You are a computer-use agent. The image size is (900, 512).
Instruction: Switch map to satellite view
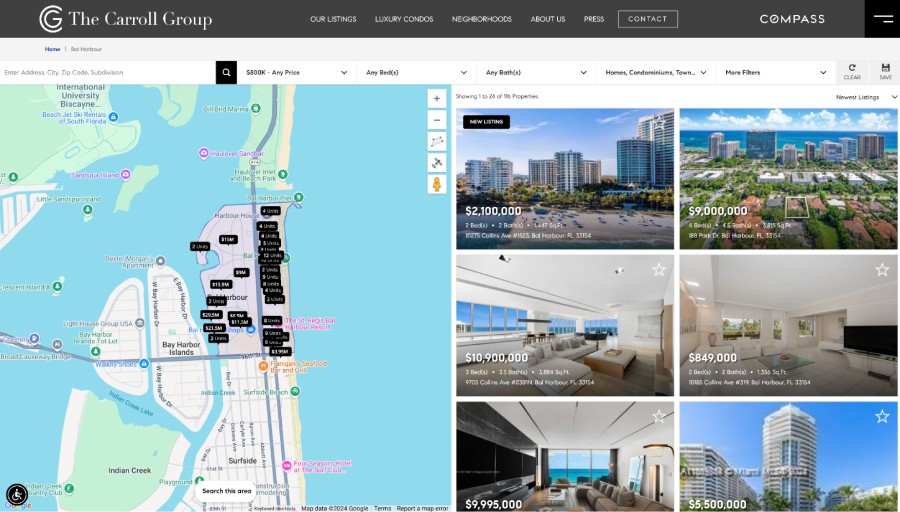coord(436,162)
